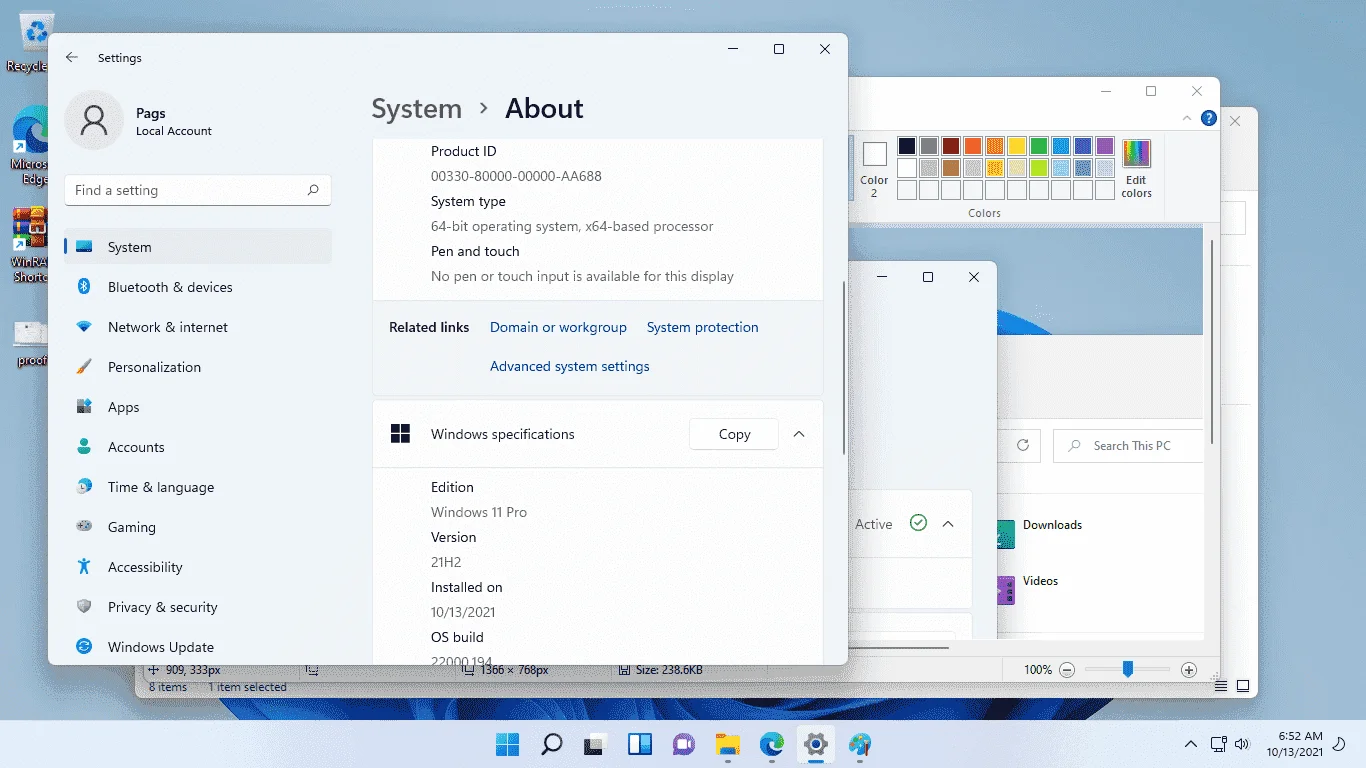Click the Windows 11 Pro edition text
This screenshot has height=768, width=1366.
click(479, 512)
